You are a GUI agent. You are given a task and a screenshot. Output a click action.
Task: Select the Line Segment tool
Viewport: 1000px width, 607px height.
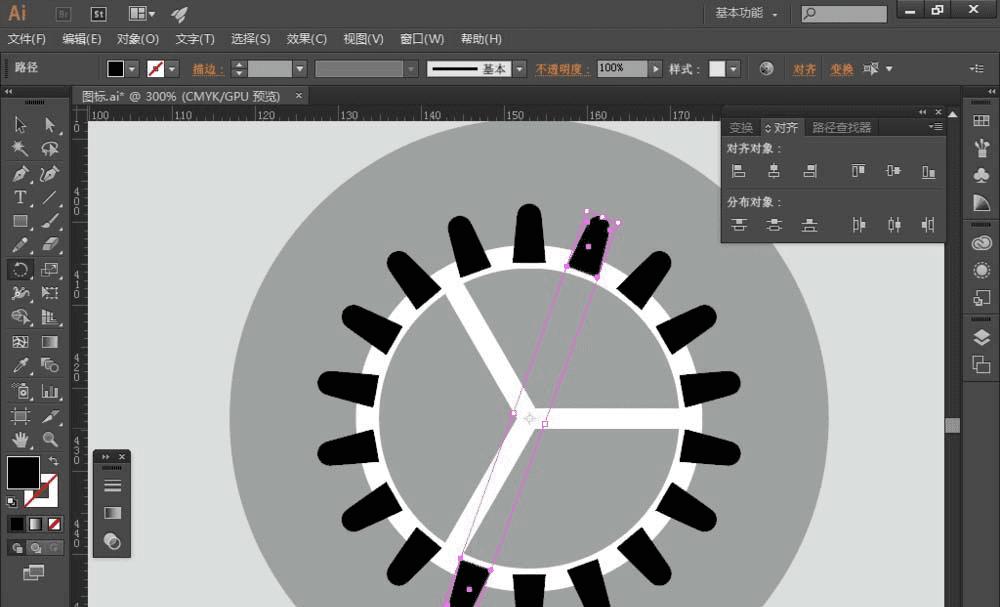50,197
